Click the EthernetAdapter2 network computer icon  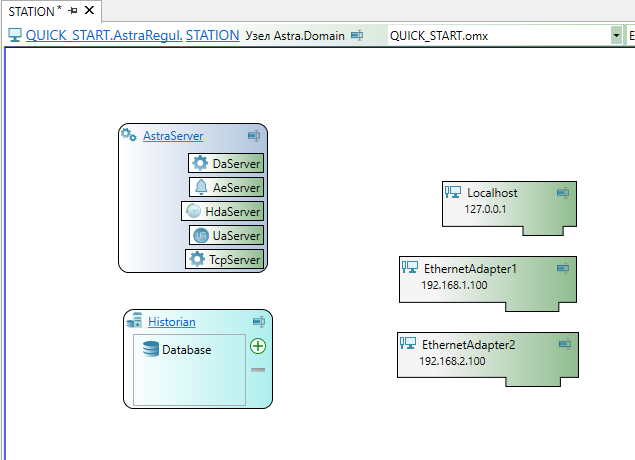click(407, 344)
